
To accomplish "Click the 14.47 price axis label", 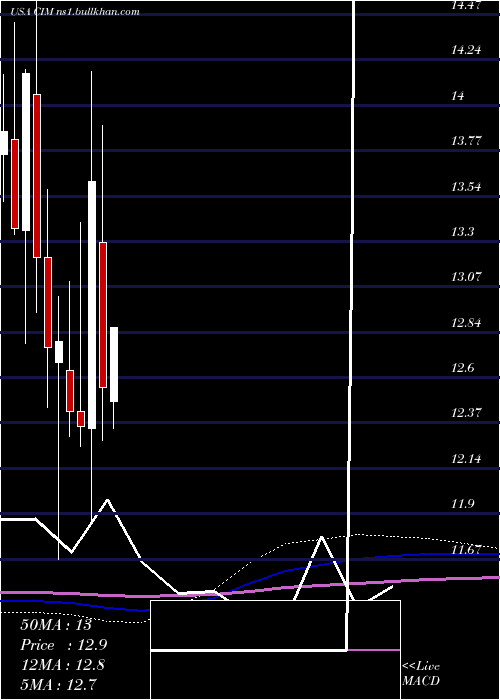I will pos(466,5).
